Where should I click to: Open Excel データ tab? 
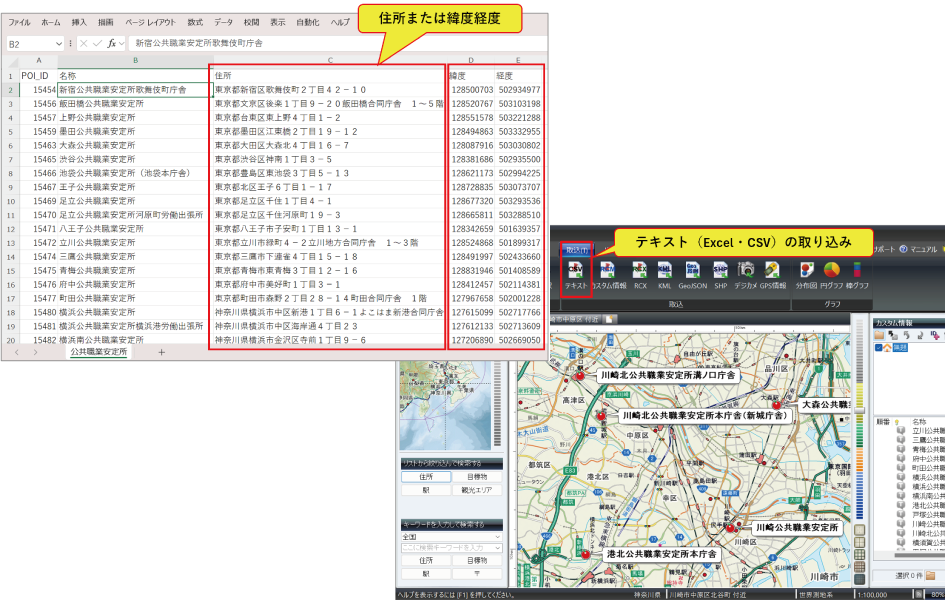click(223, 22)
